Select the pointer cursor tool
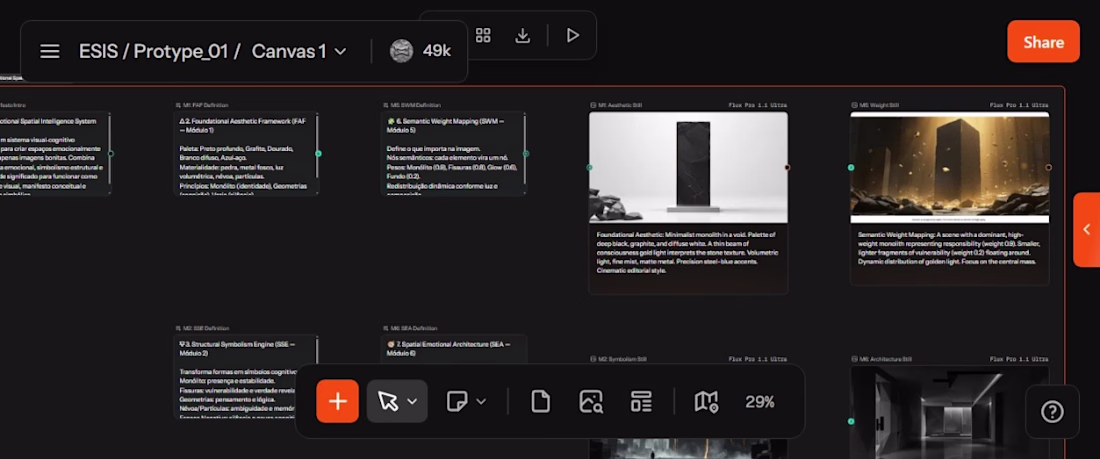 [x=387, y=401]
